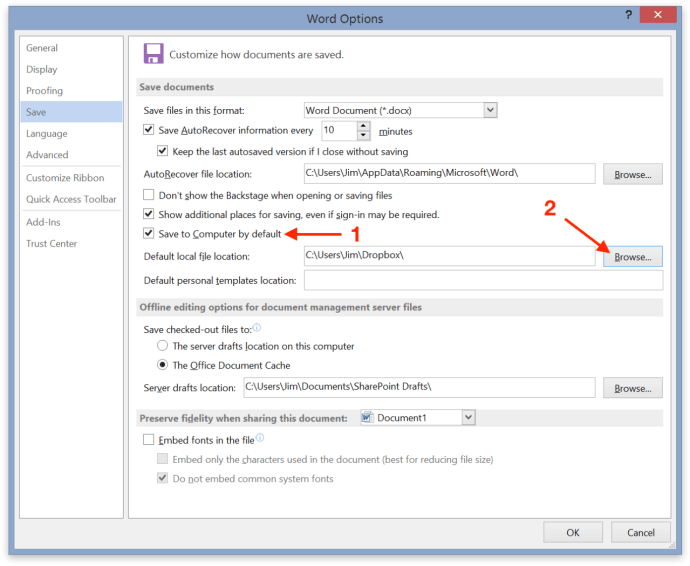
Task: Click the AutoRecover minutes number field
Action: tap(339, 130)
